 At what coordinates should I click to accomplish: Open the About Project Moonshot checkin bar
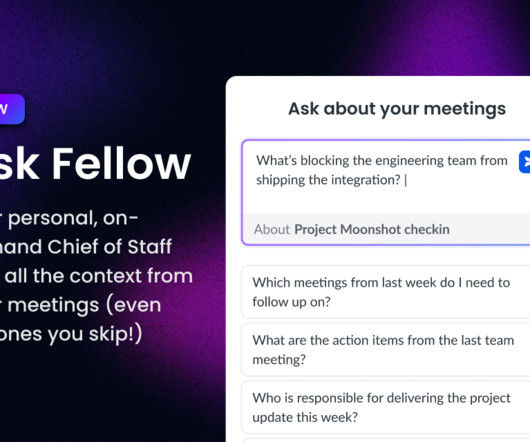point(386,229)
